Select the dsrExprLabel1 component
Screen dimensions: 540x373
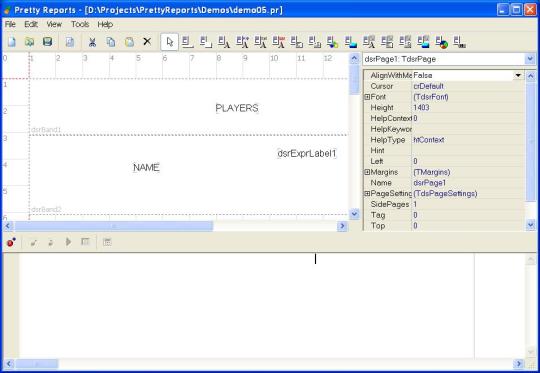coord(307,153)
